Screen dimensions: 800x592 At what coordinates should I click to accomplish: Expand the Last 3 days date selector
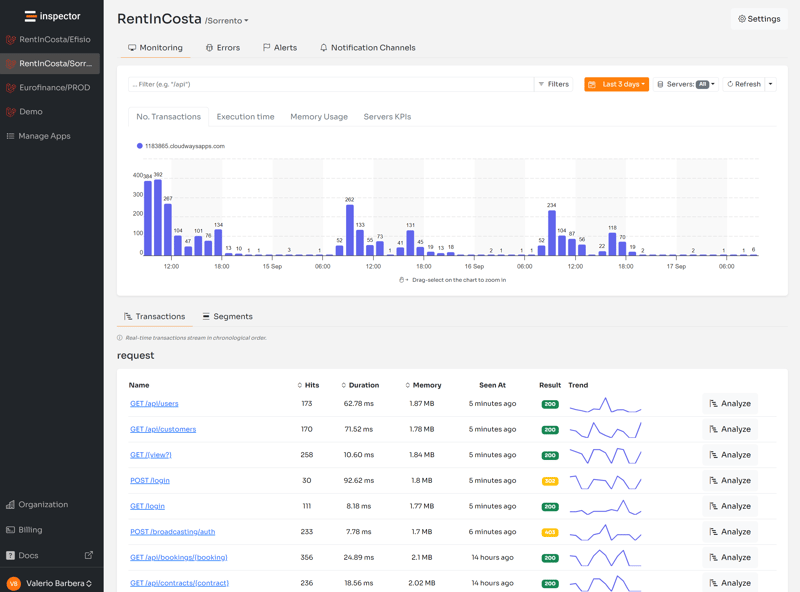(614, 84)
